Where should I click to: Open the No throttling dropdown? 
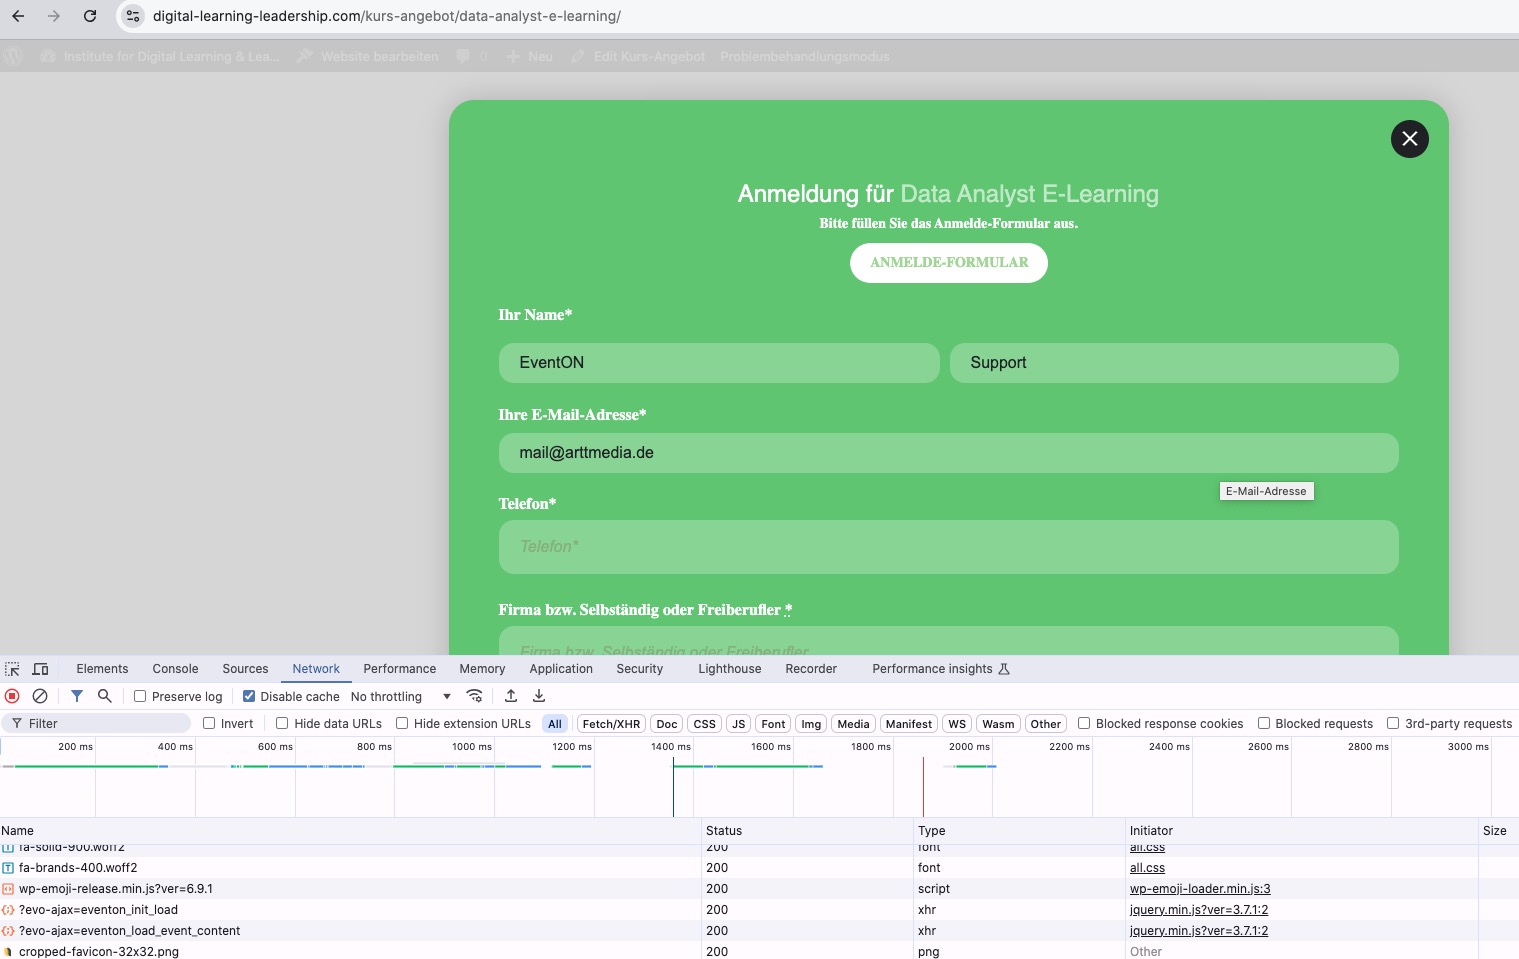(x=400, y=696)
